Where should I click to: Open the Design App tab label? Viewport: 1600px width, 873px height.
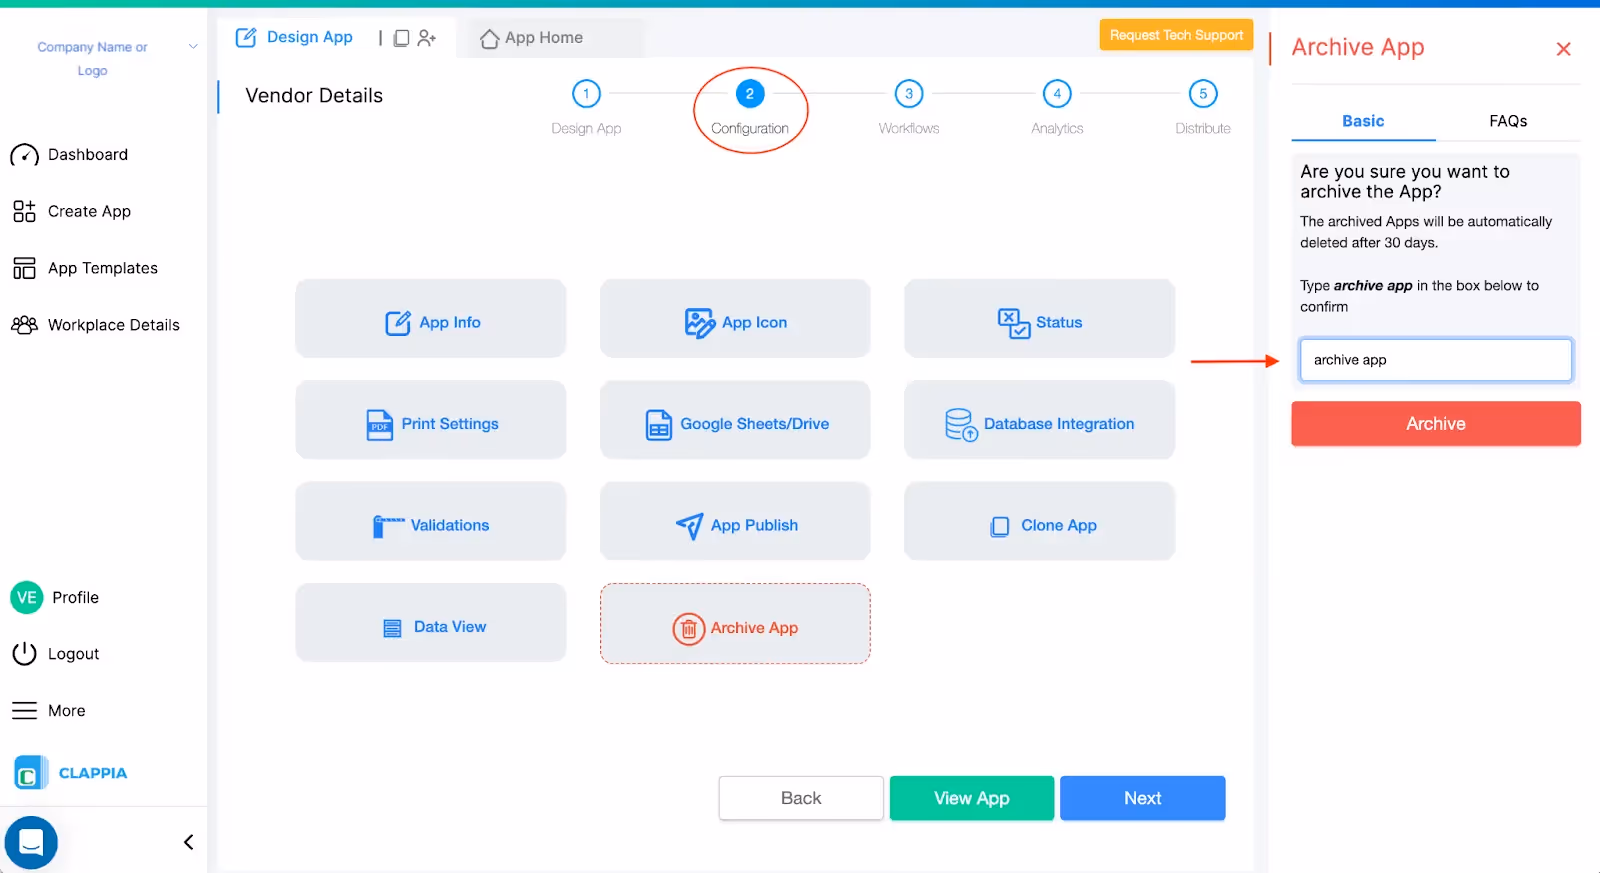pos(310,37)
